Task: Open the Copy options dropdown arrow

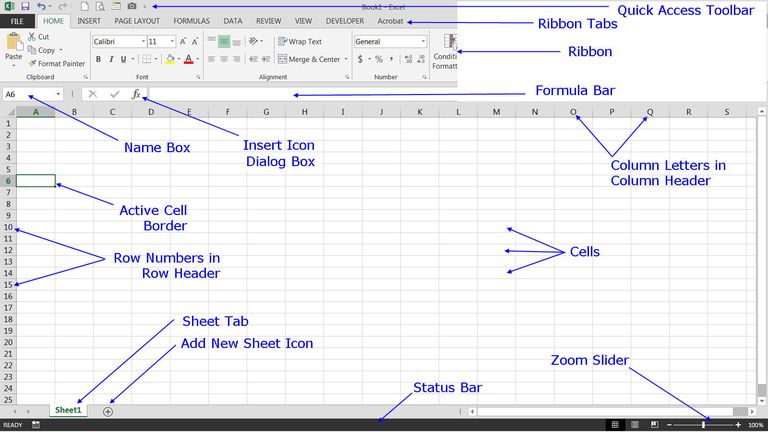Action: [61, 50]
